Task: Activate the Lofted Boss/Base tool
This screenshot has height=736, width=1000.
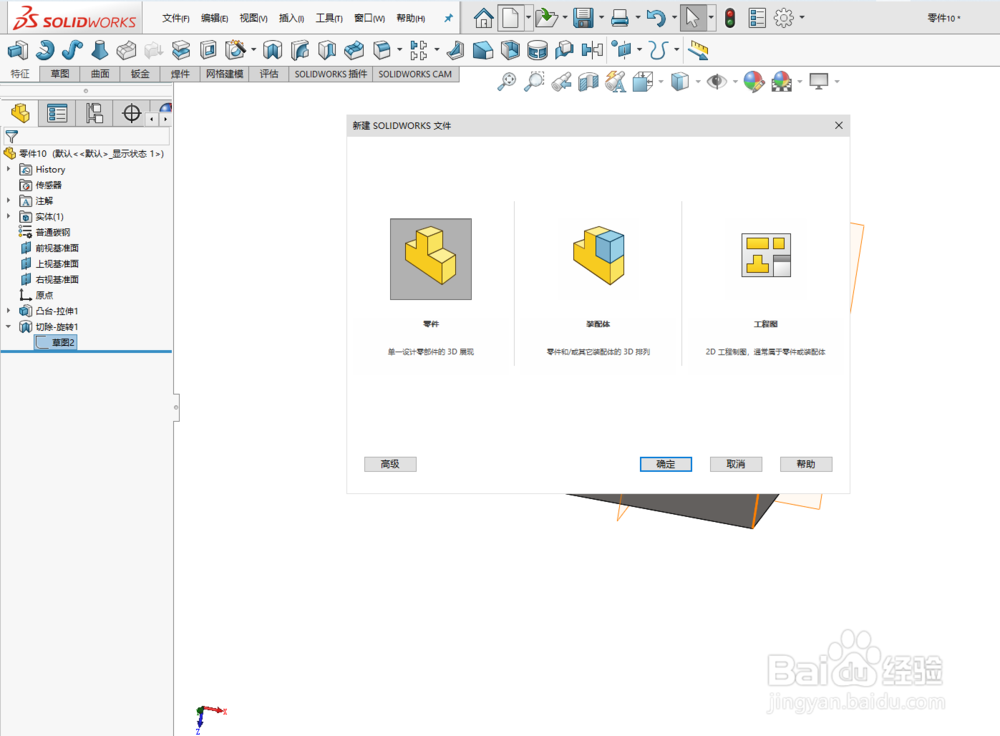Action: pyautogui.click(x=99, y=50)
